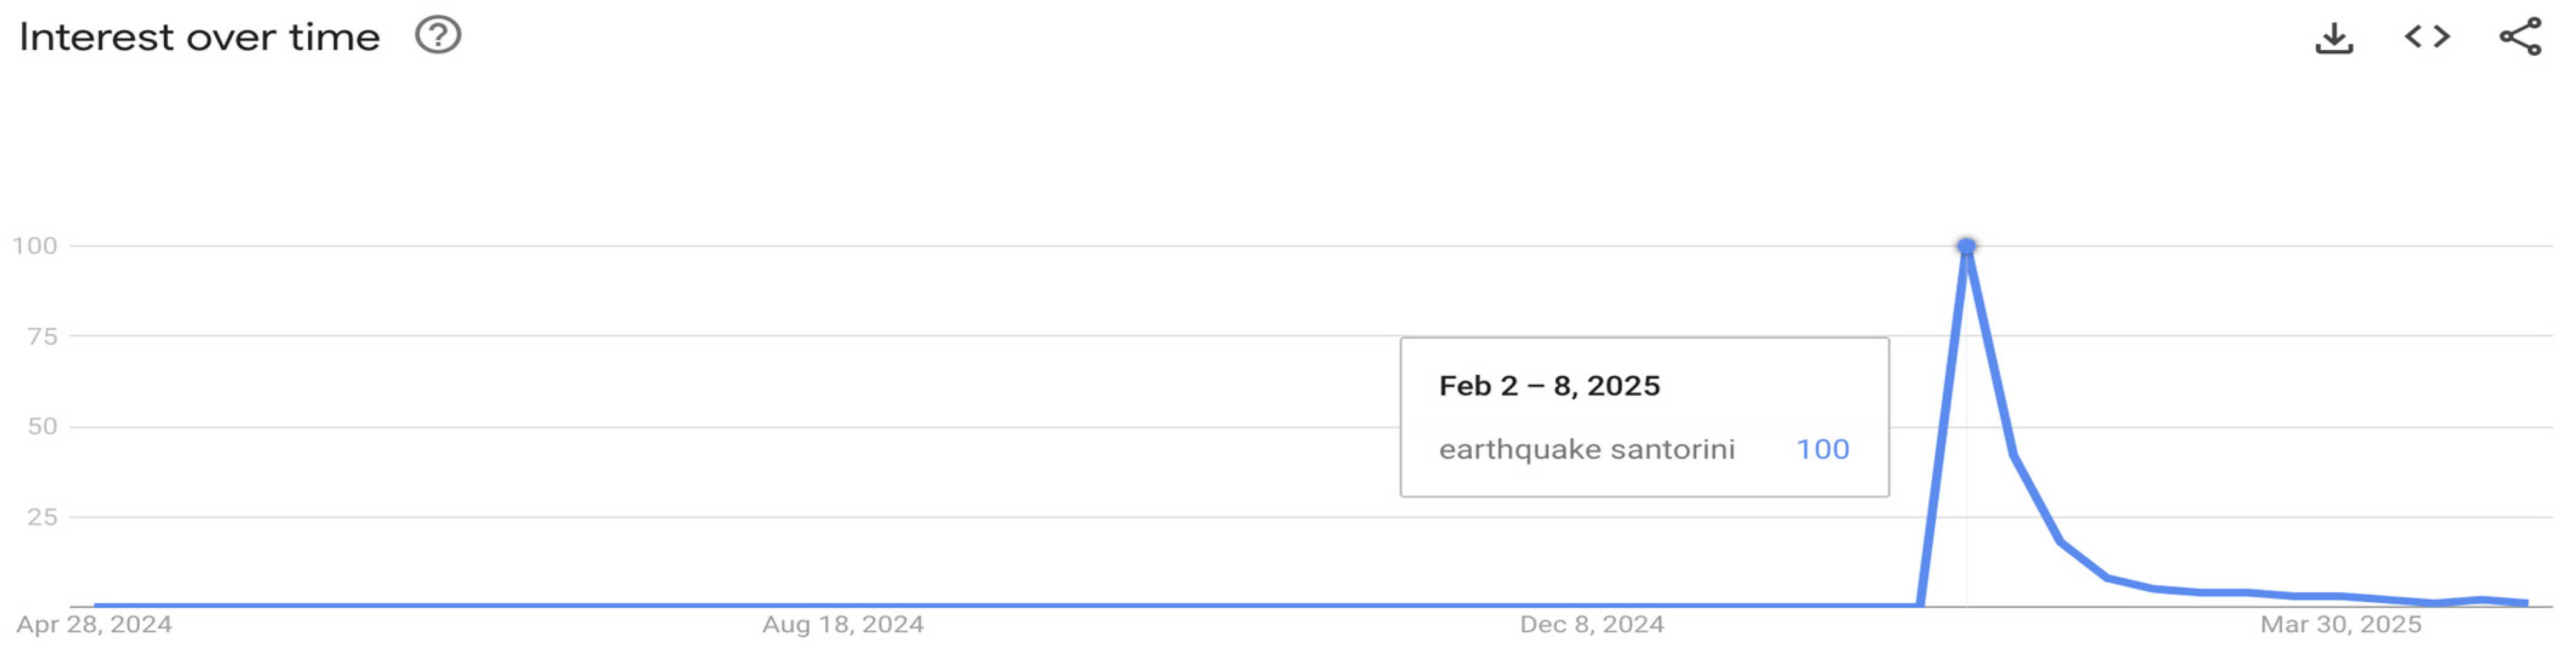Click the 50 y-axis label
This screenshot has height=653, width=2576.
click(42, 427)
